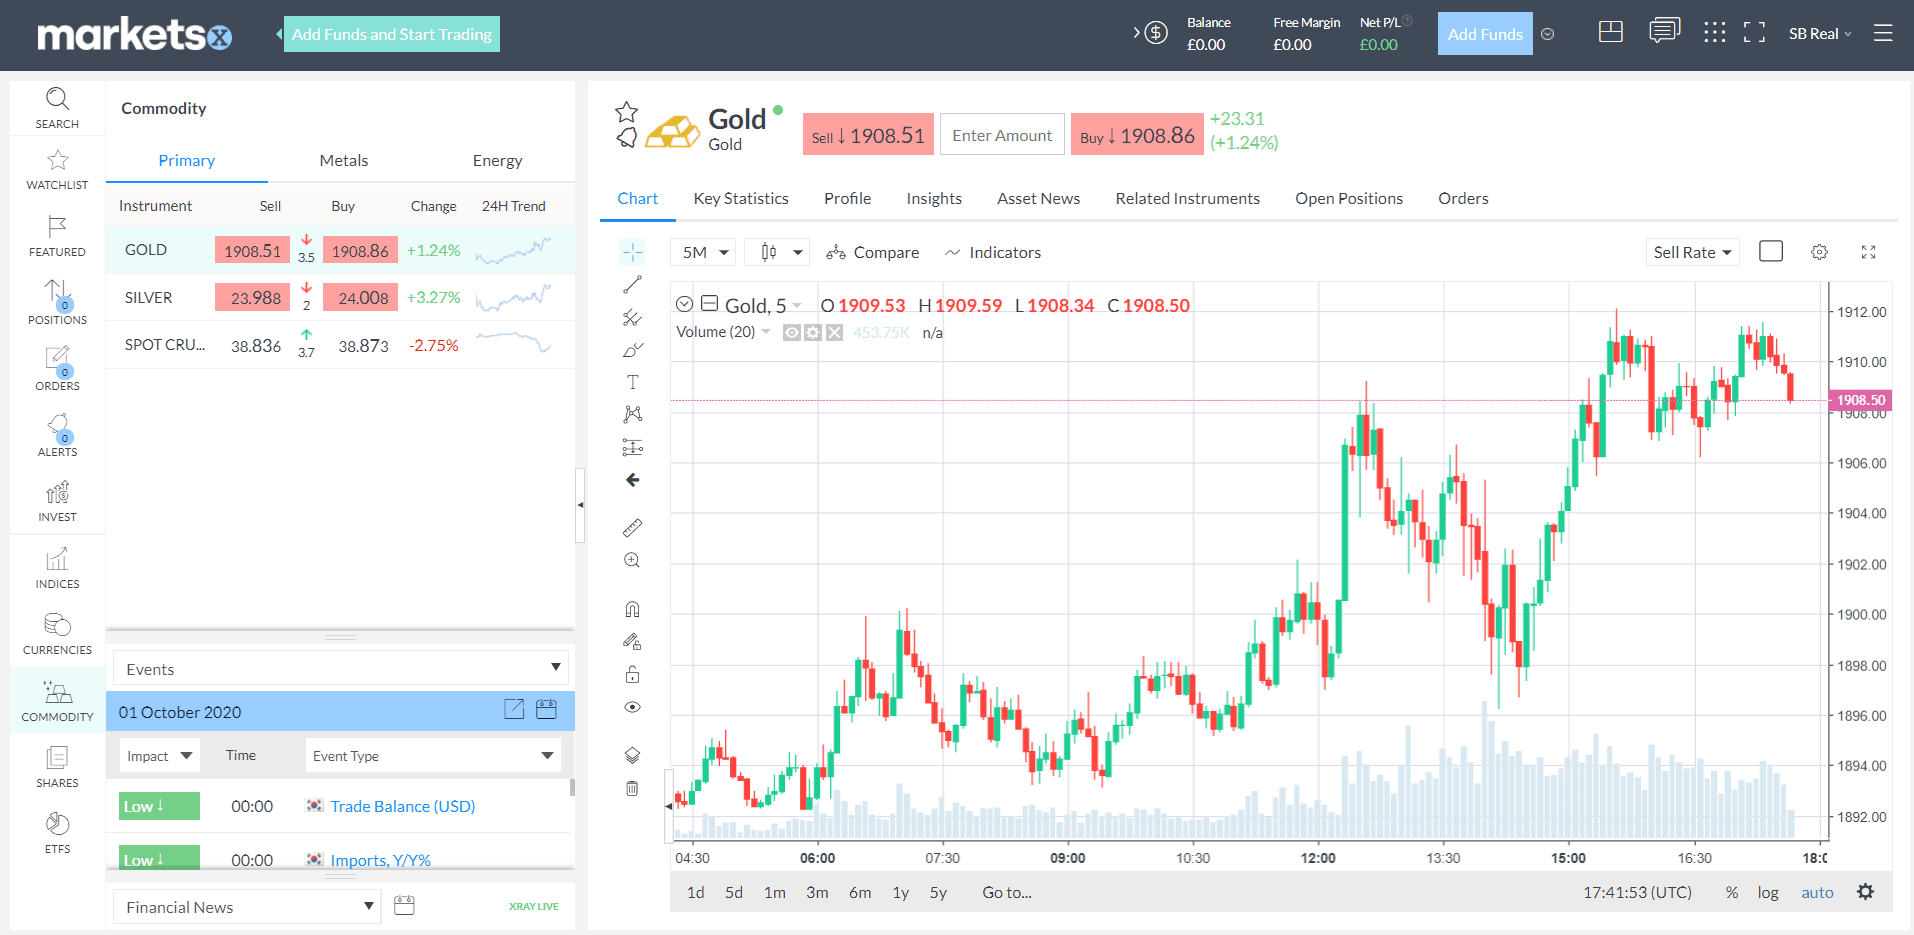The image size is (1914, 935).
Task: Select the SILVER instrument row
Action: coord(340,297)
